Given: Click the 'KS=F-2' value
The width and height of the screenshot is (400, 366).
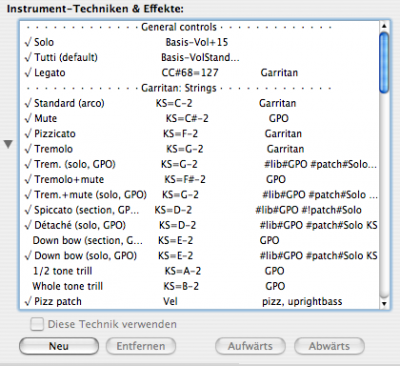Looking at the screenshot, I should click(180, 134).
